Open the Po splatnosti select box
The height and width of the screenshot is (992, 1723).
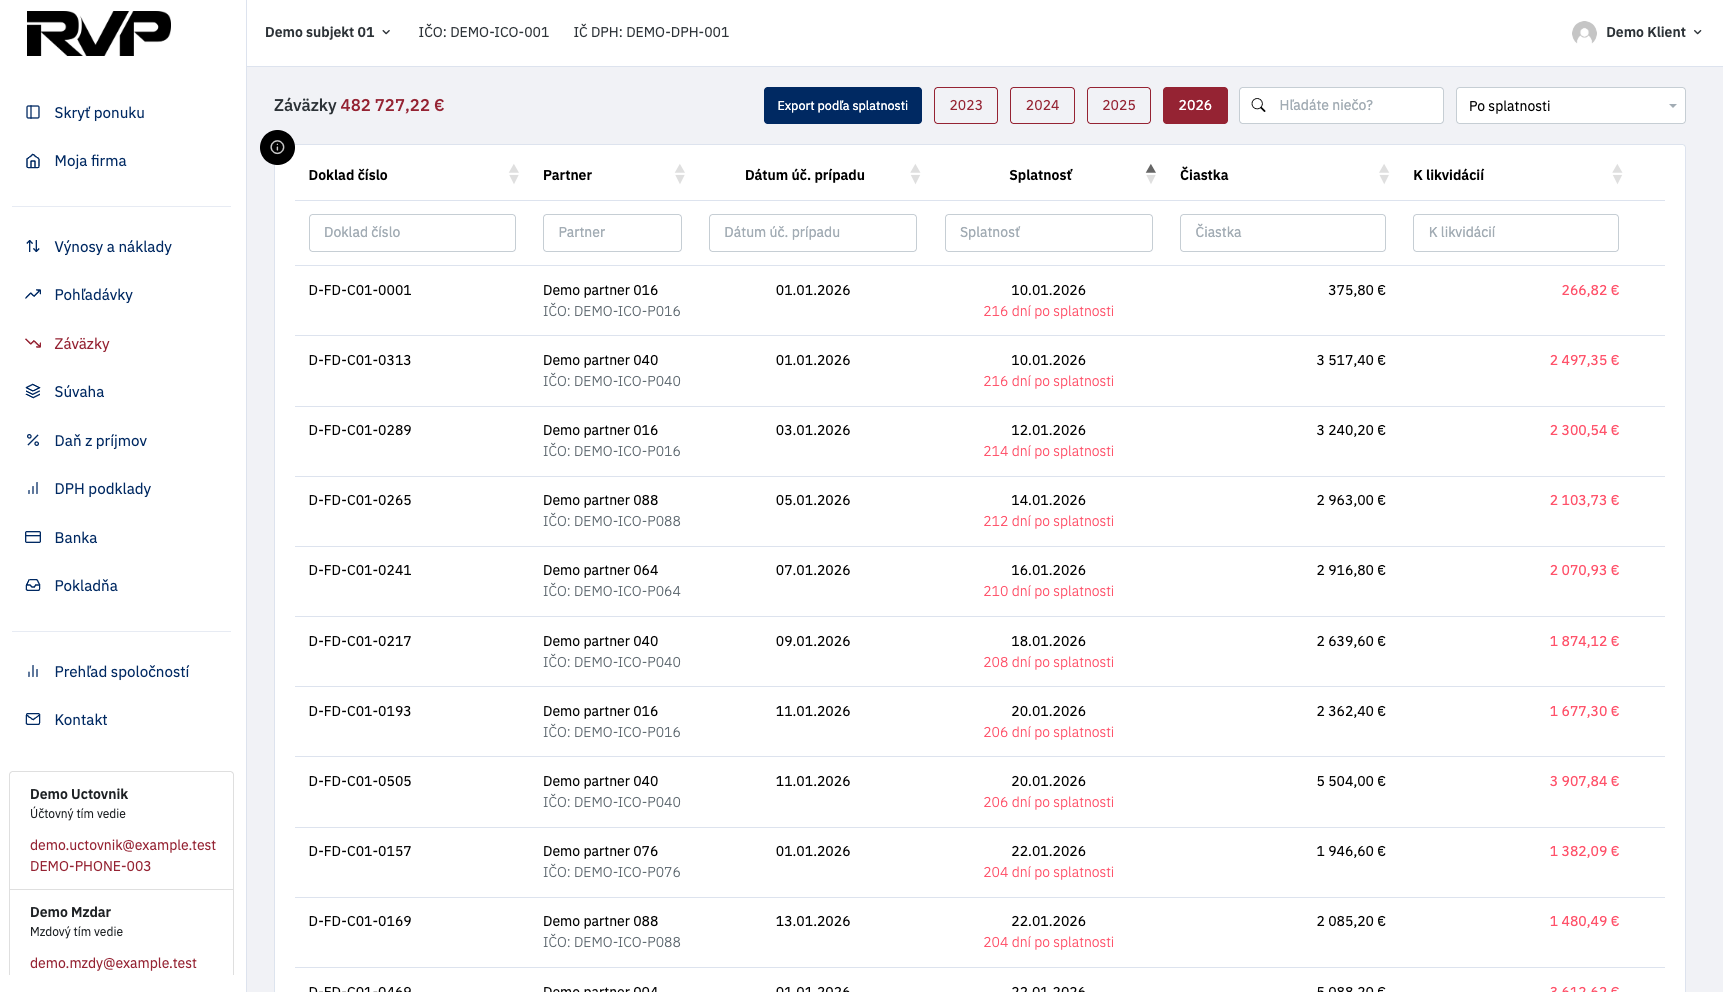[1570, 105]
